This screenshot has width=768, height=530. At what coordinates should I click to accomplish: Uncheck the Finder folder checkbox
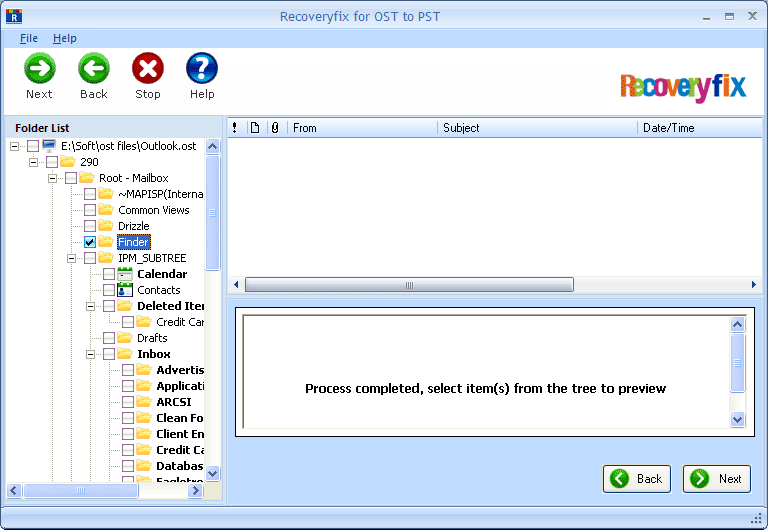(90, 242)
